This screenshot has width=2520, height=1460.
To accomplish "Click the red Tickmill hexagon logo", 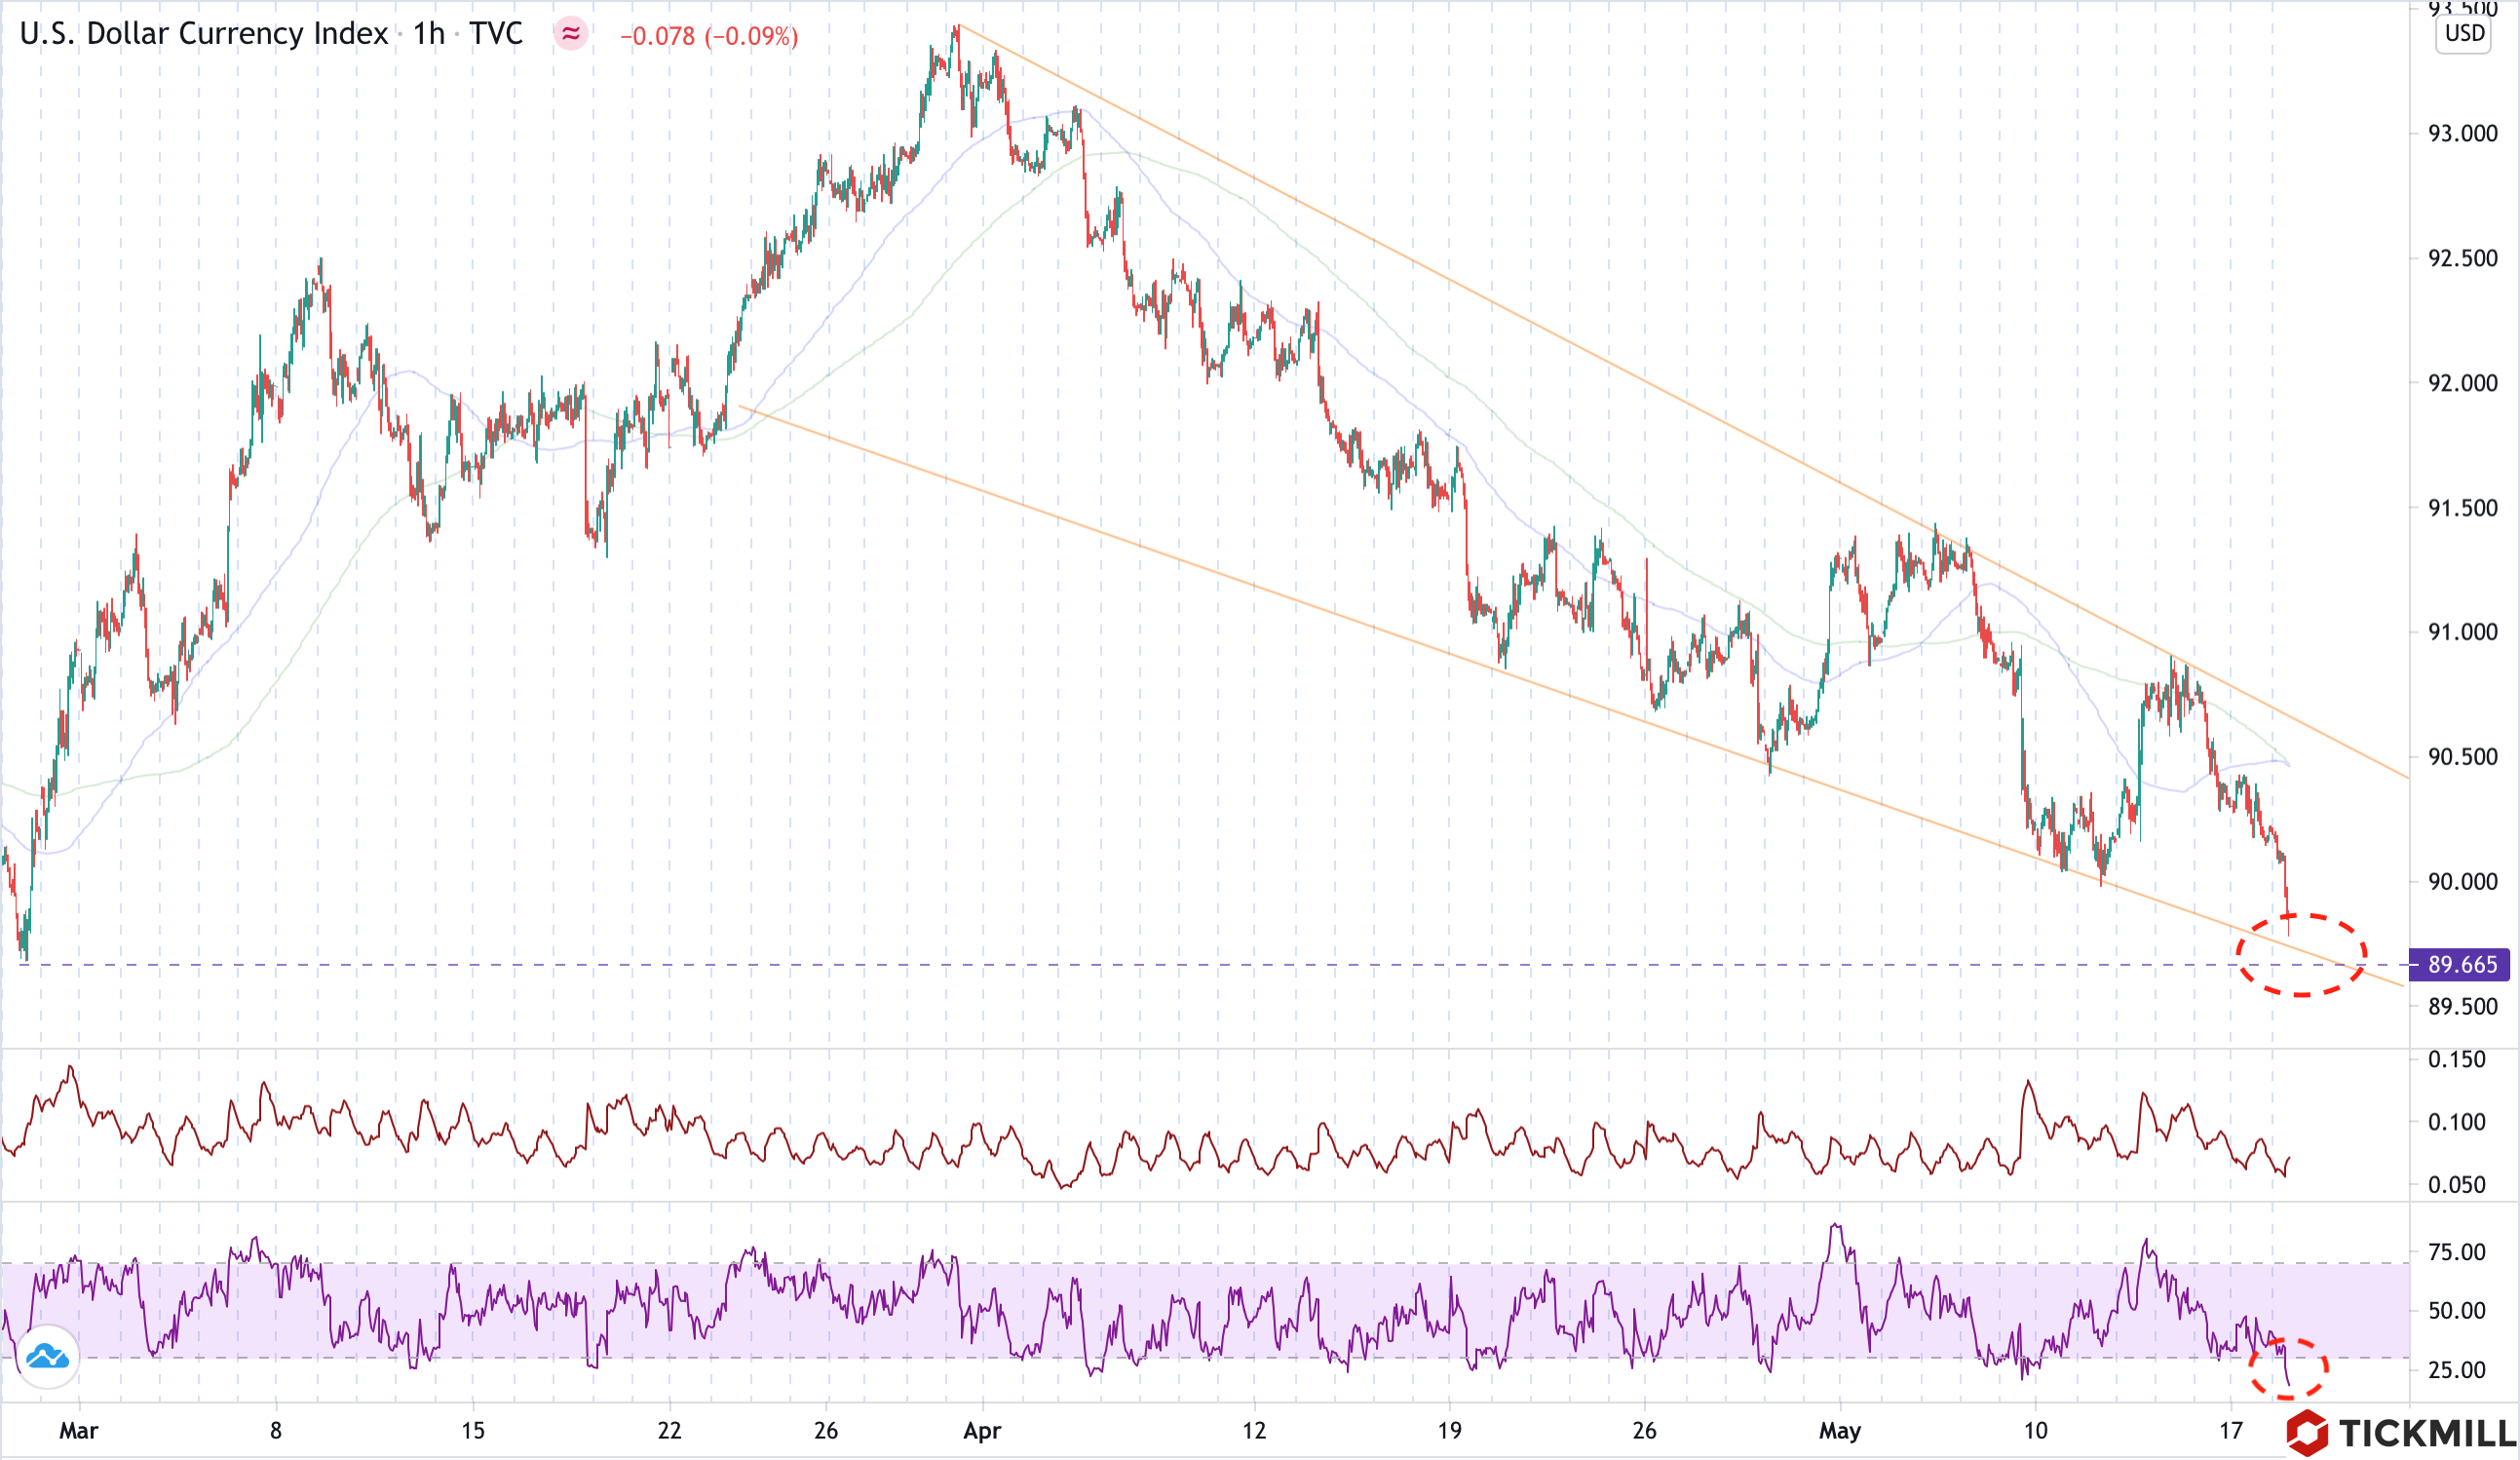I will [2308, 1433].
